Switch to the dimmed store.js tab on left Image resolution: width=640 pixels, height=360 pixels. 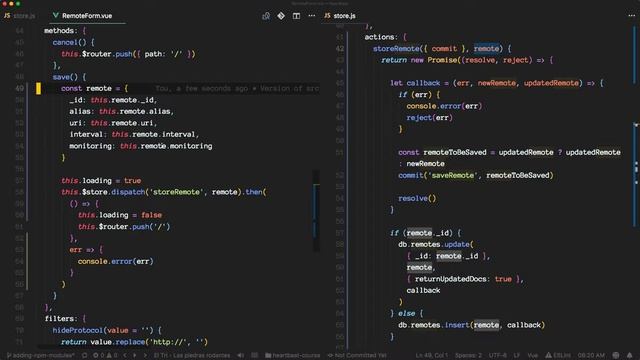[20, 16]
